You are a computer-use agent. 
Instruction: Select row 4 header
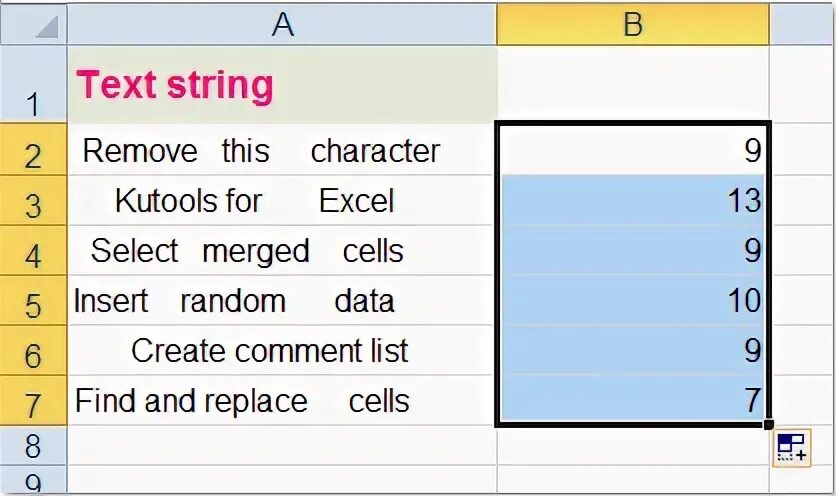pyautogui.click(x=34, y=251)
